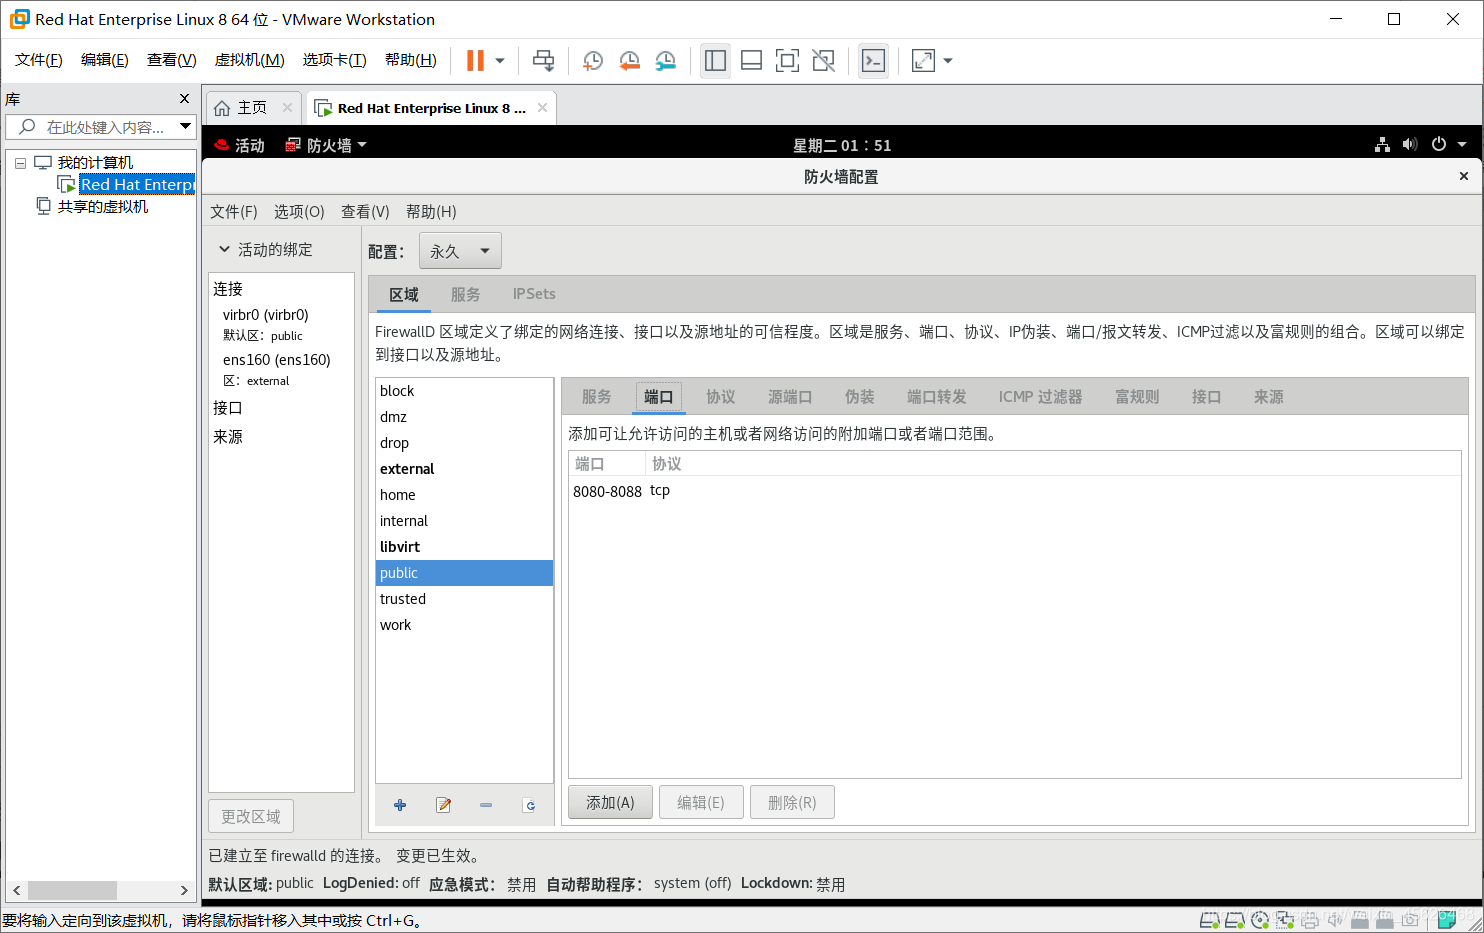Click the 更改区域 button
Screen dimensions: 1484x933
(251, 816)
